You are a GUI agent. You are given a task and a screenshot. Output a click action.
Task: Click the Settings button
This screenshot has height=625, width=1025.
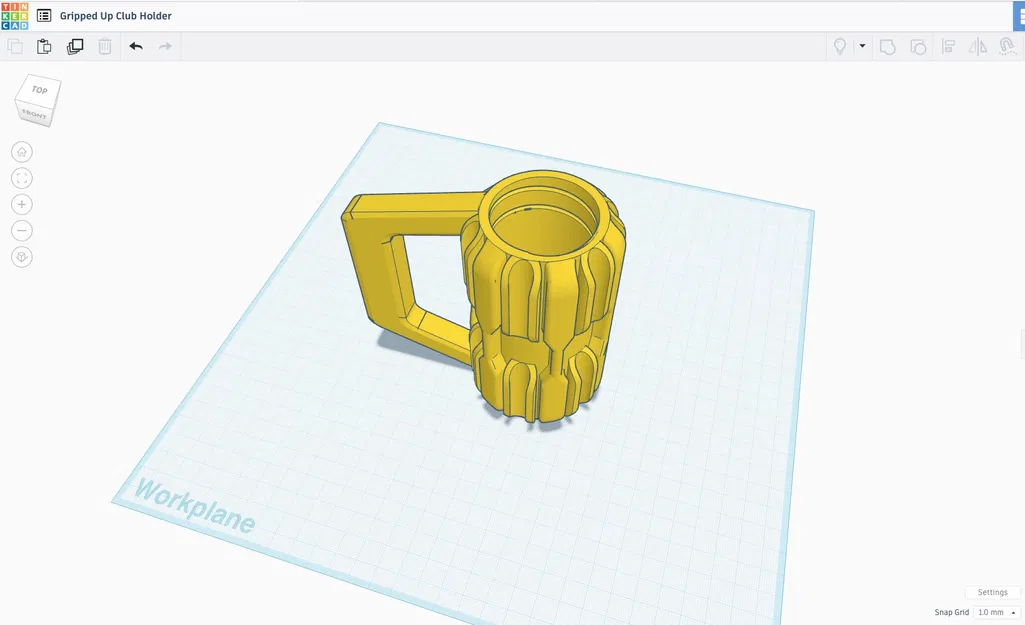pyautogui.click(x=992, y=592)
